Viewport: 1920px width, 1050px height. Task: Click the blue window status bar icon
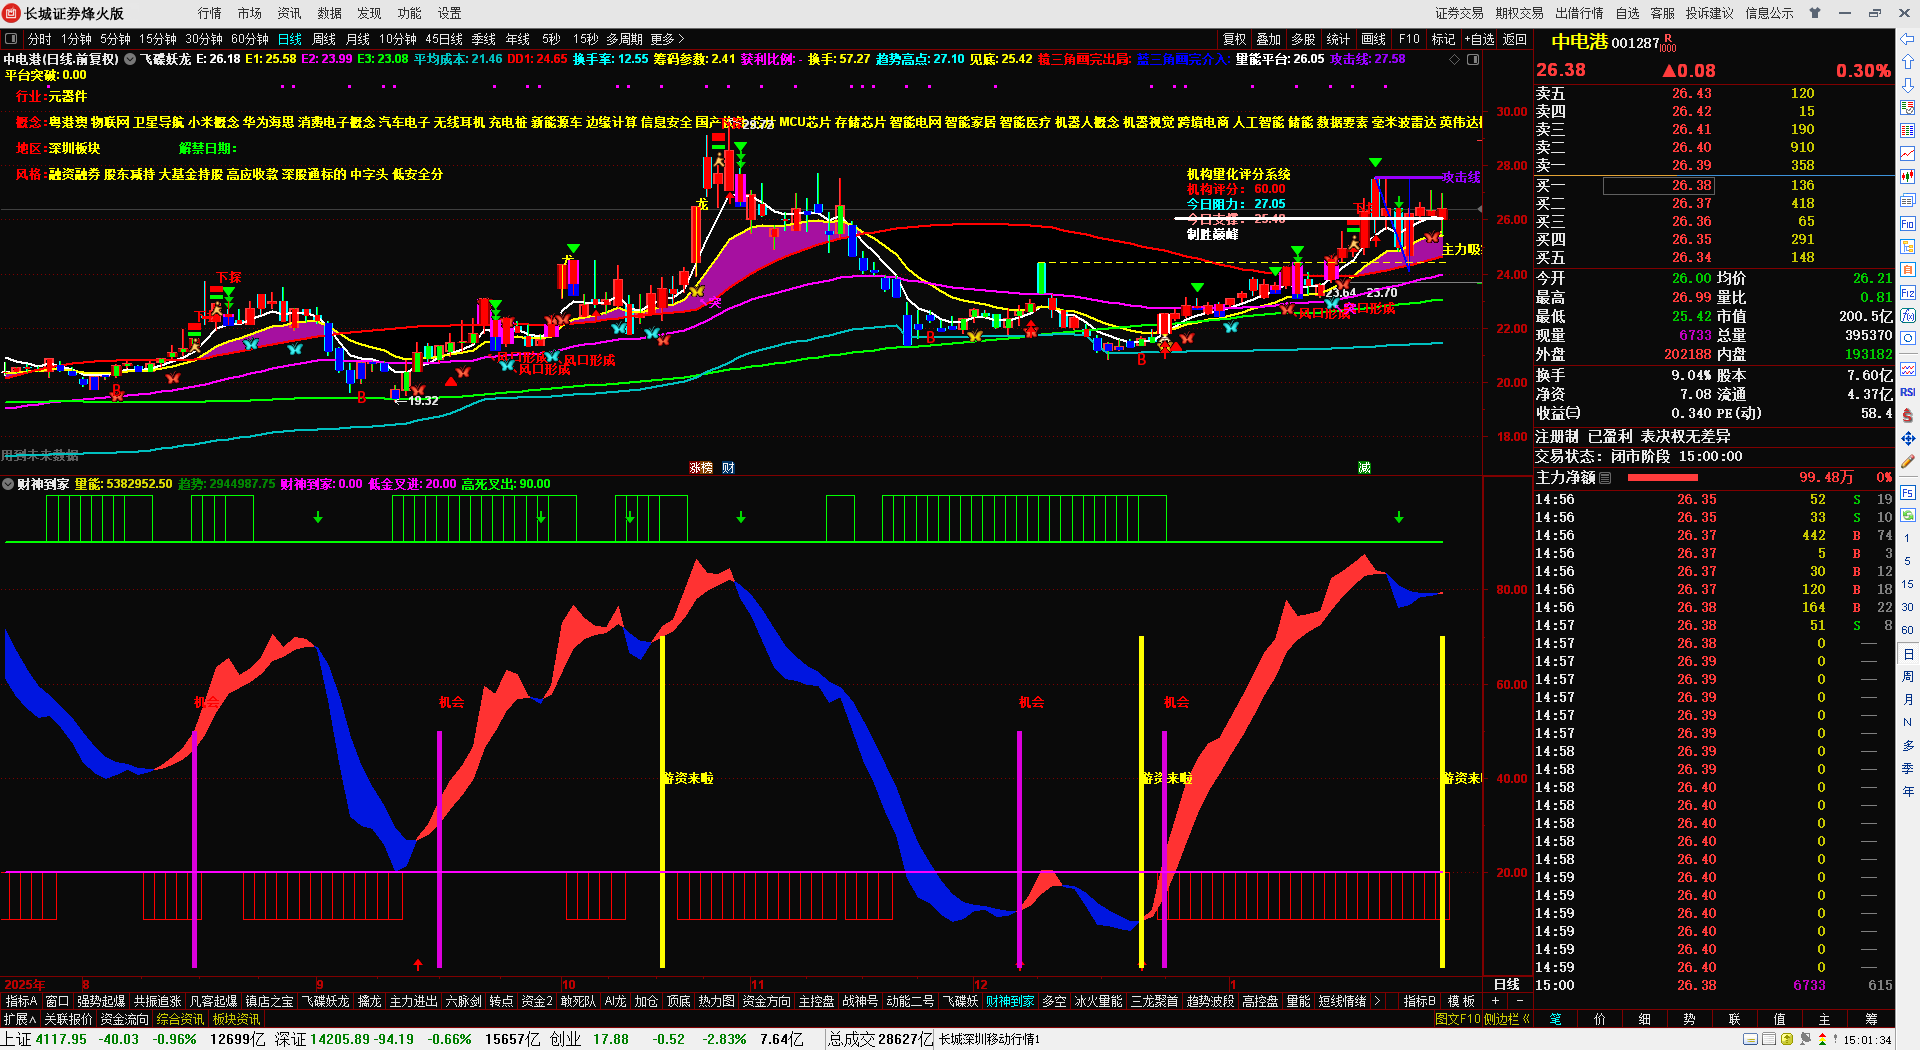1750,1040
